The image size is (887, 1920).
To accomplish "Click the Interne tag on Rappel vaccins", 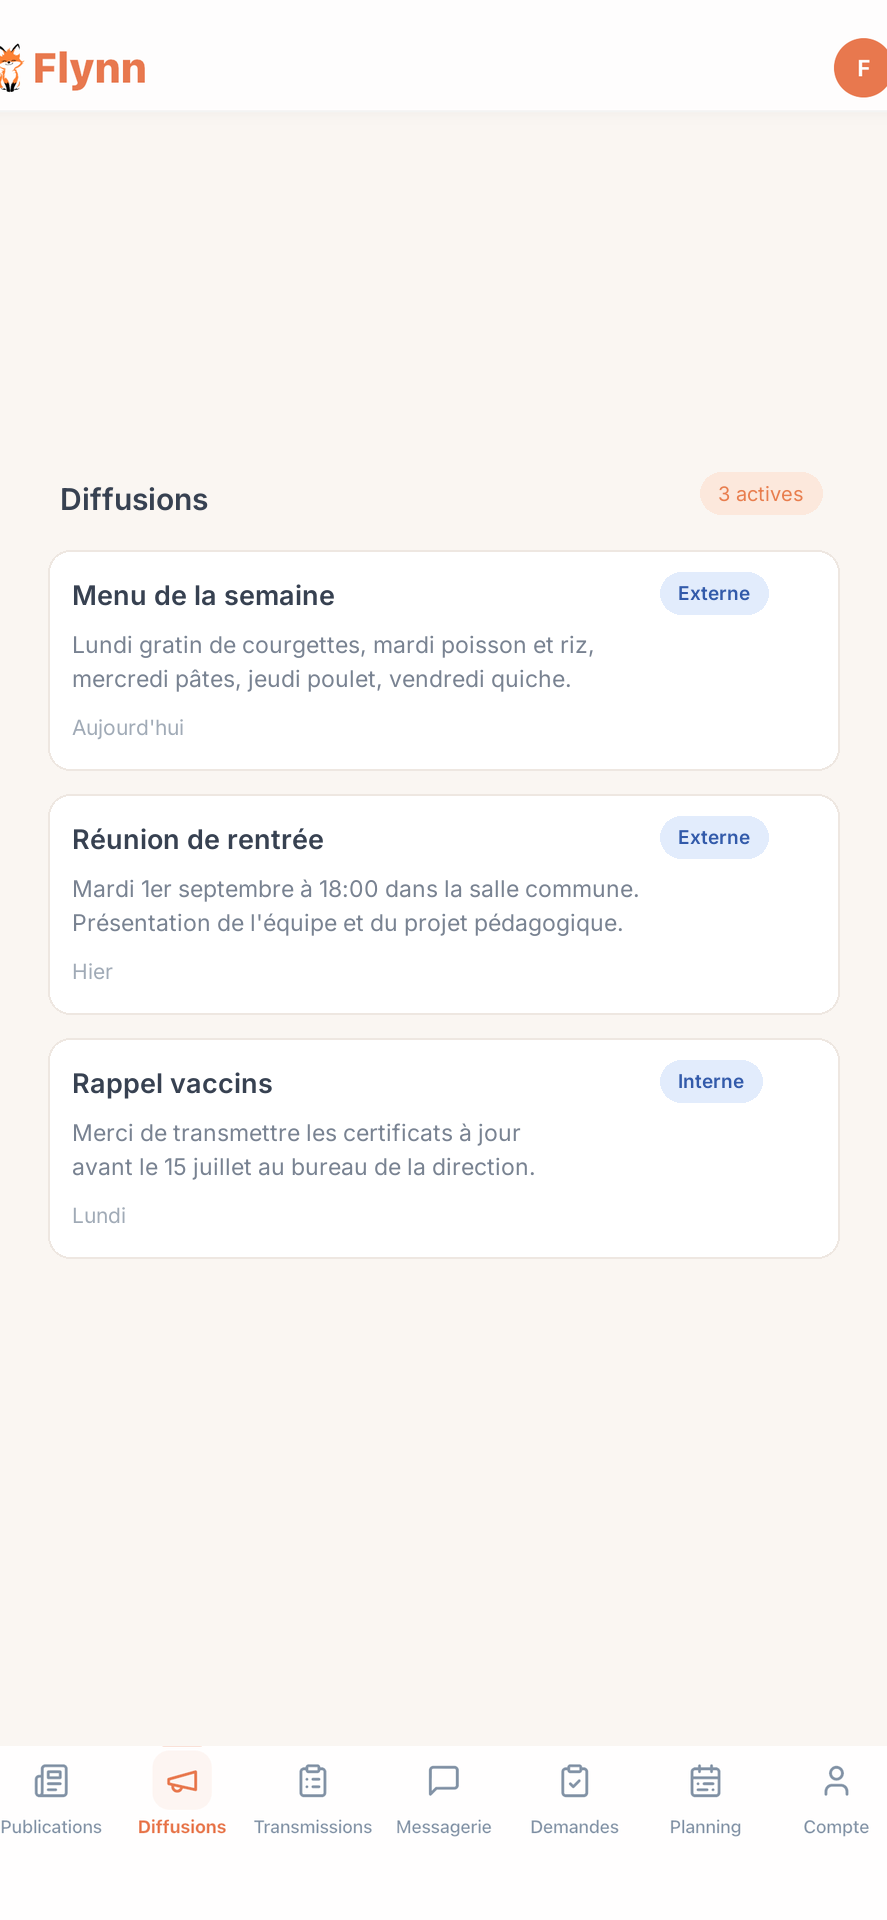I will (711, 1081).
